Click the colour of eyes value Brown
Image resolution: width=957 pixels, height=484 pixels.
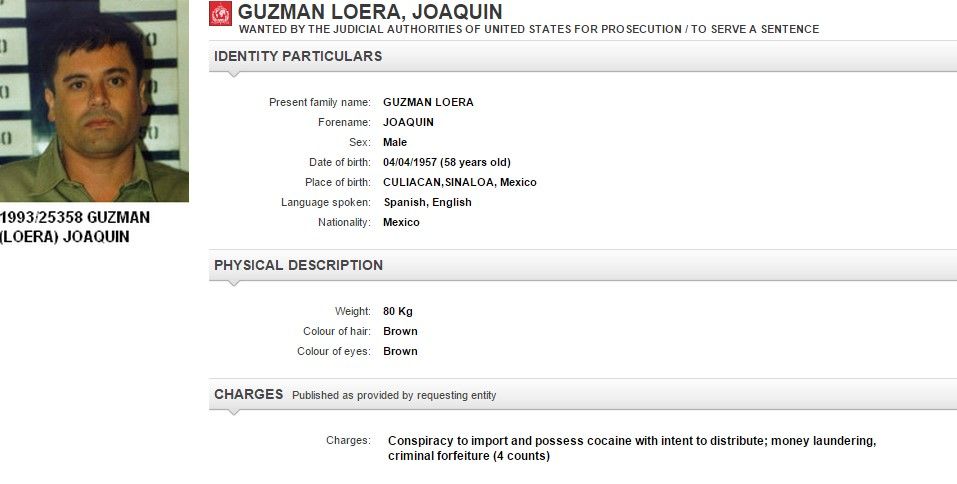tap(400, 351)
